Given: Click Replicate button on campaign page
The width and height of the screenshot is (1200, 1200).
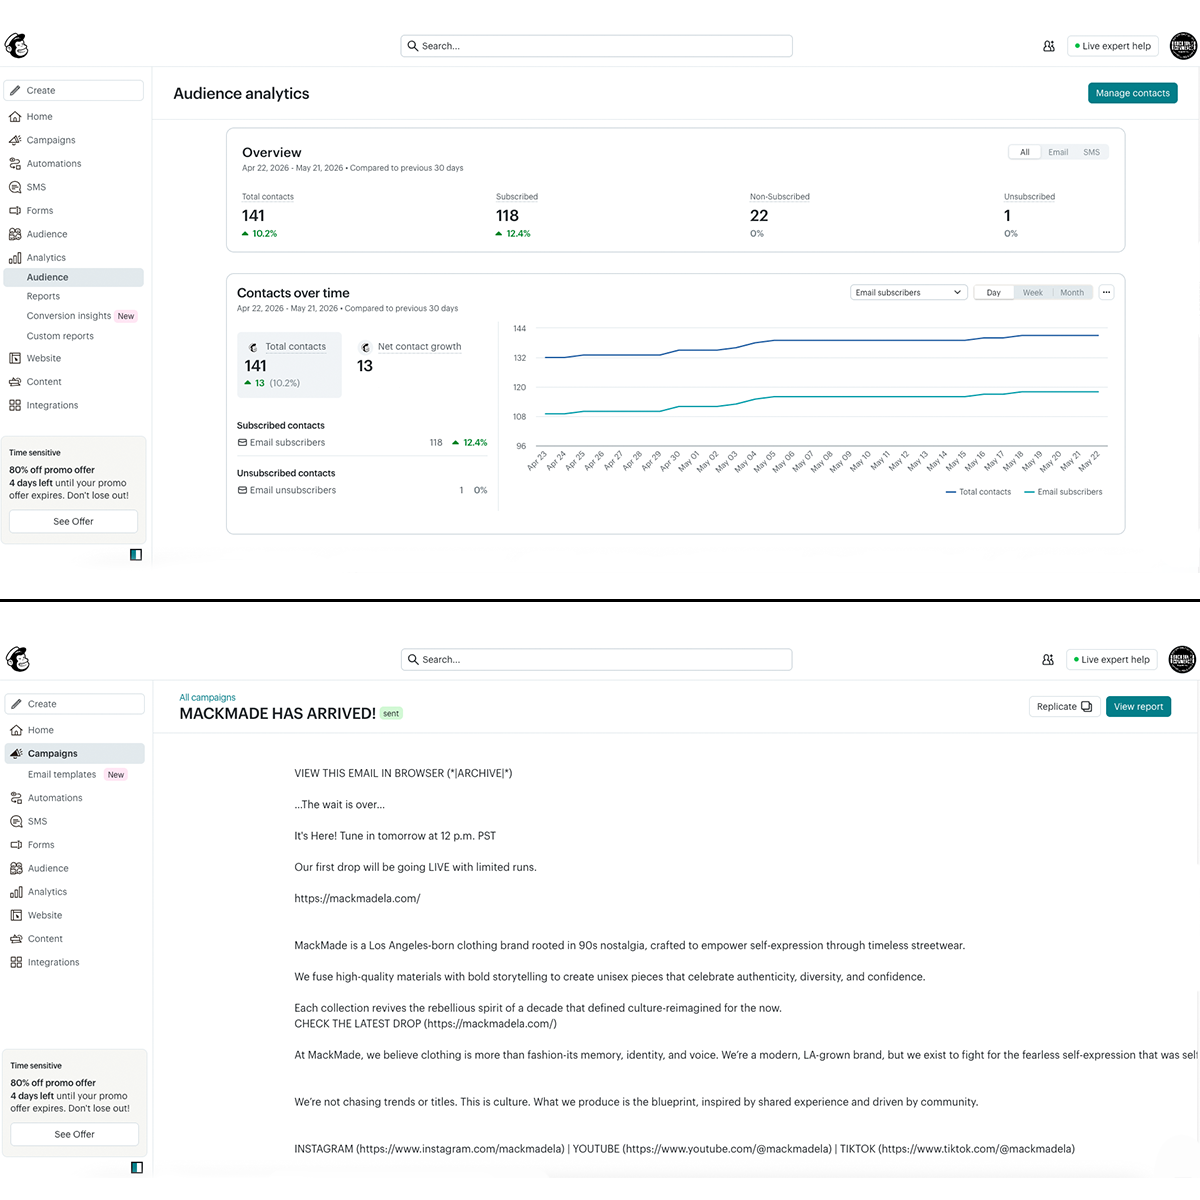Looking at the screenshot, I should [x=1064, y=706].
